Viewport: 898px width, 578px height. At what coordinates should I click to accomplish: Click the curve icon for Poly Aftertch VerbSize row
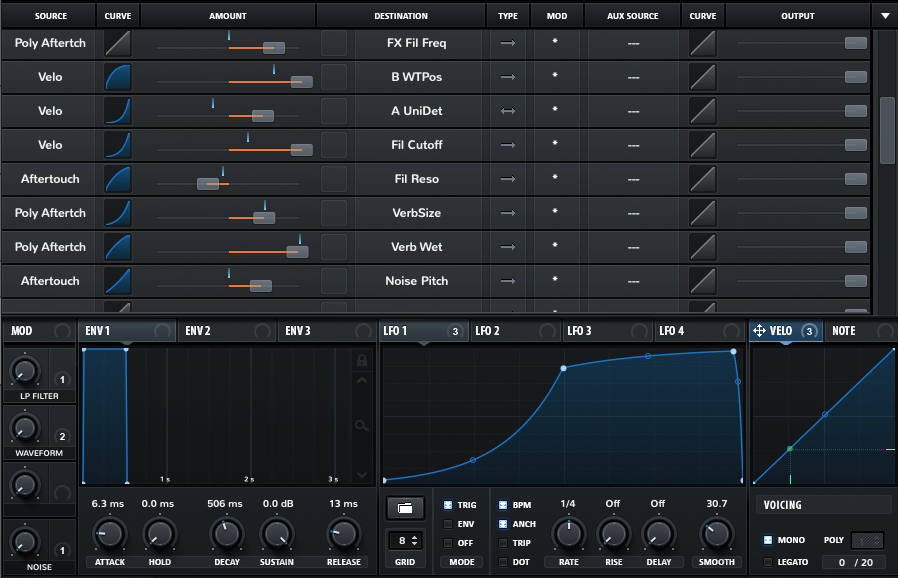pos(118,213)
